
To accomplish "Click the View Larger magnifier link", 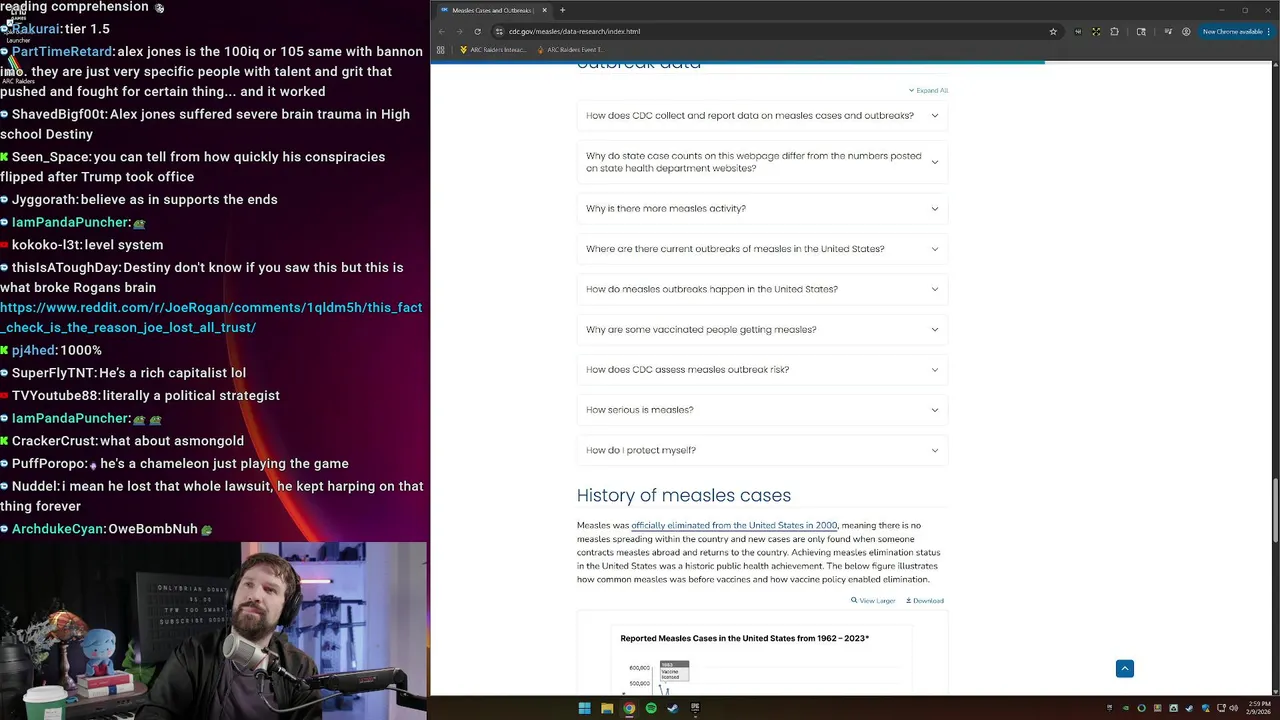I will point(873,601).
